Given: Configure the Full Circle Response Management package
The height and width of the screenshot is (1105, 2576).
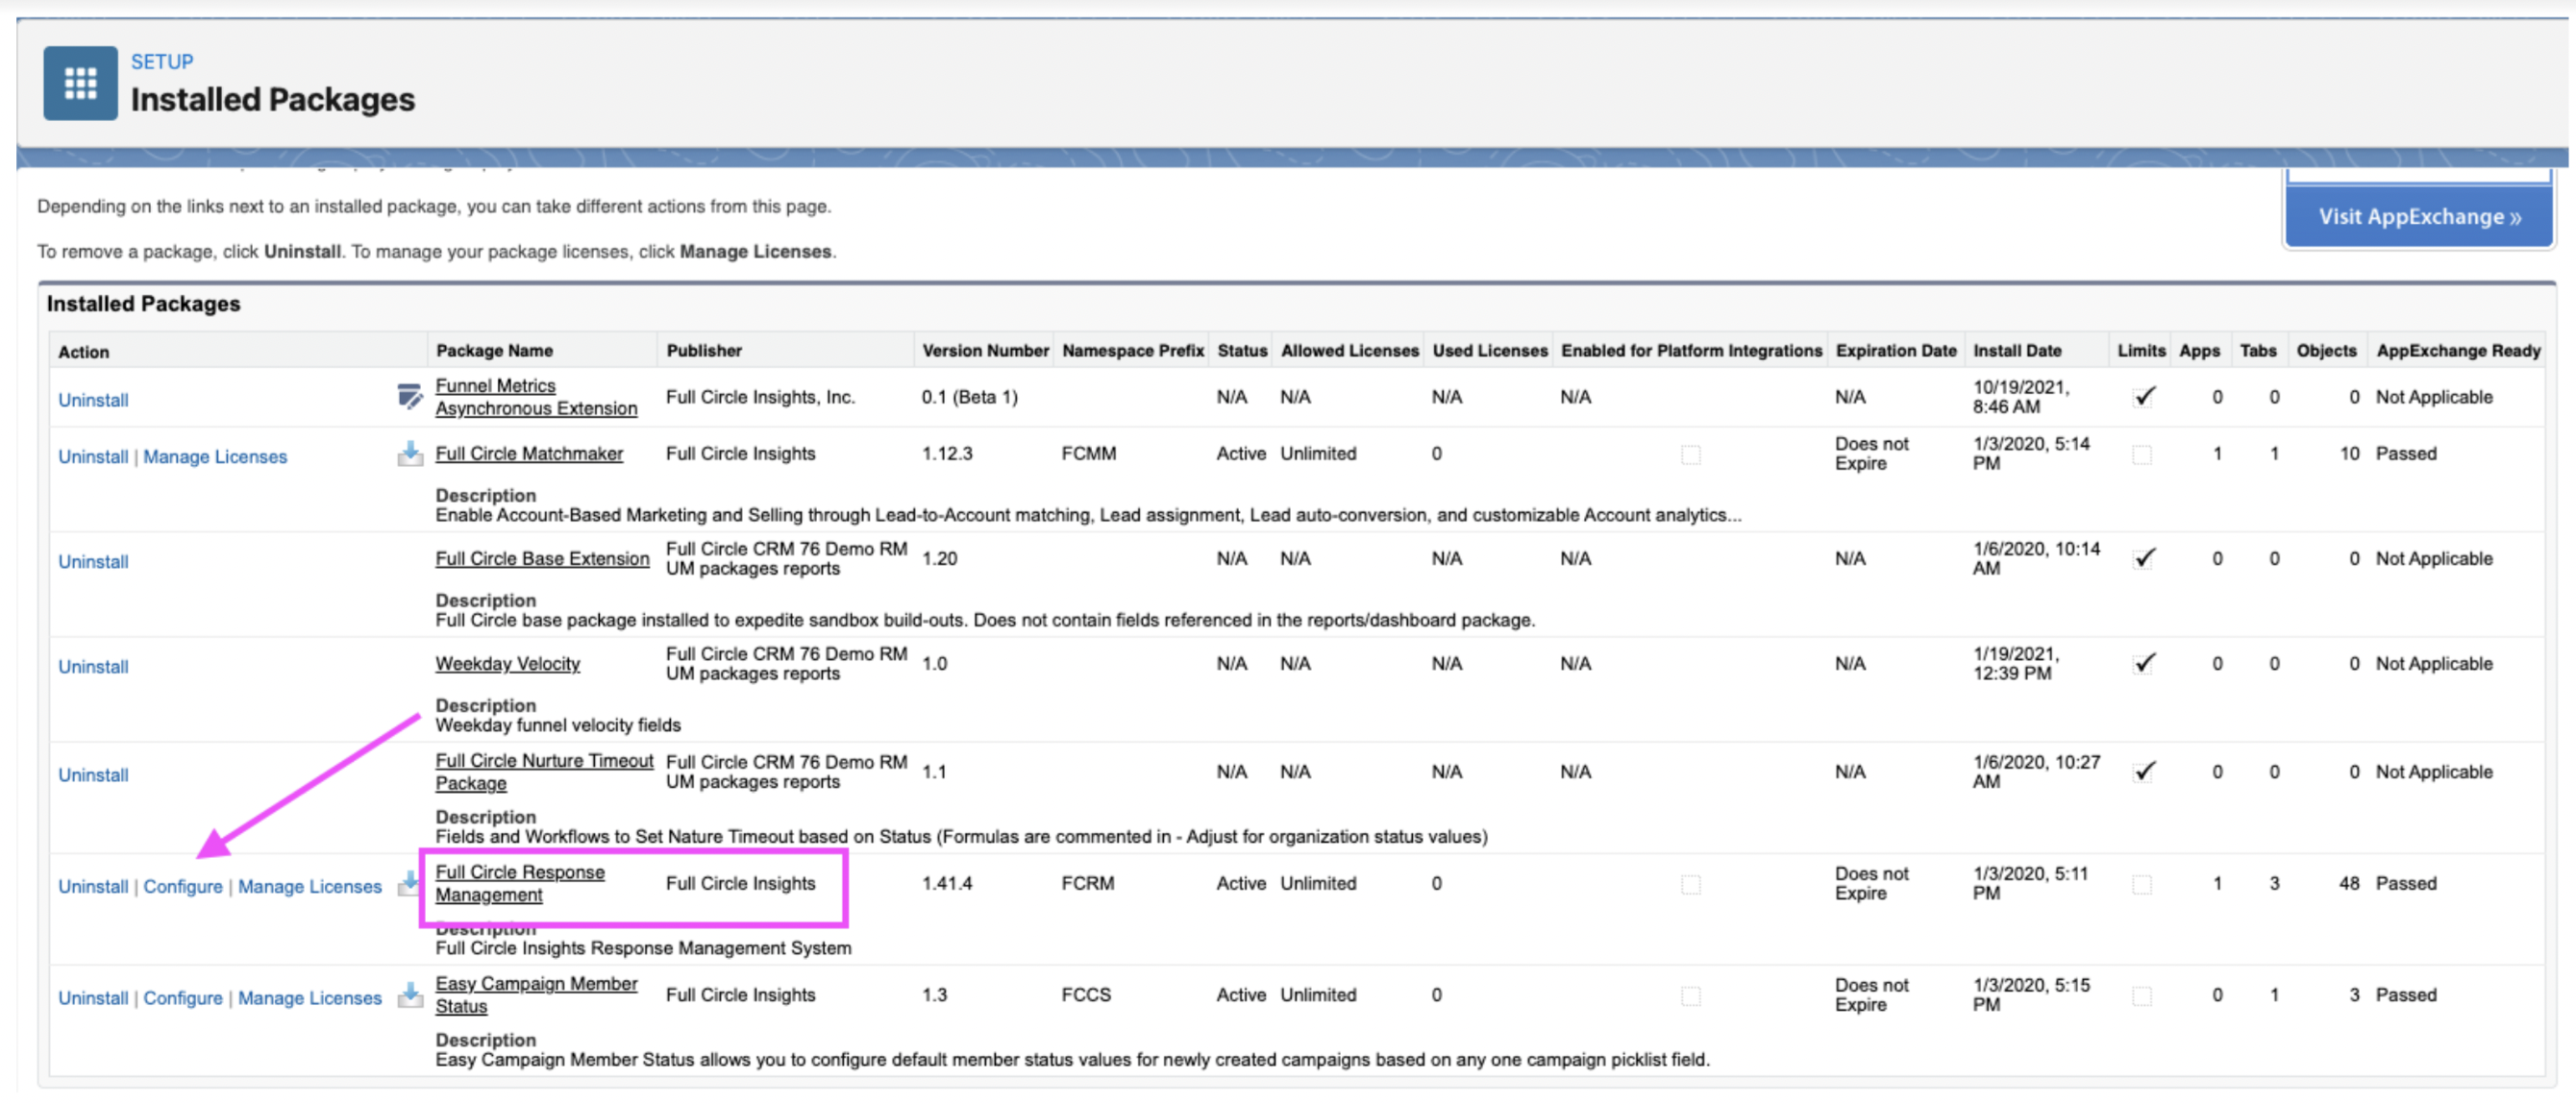Looking at the screenshot, I should [x=183, y=887].
